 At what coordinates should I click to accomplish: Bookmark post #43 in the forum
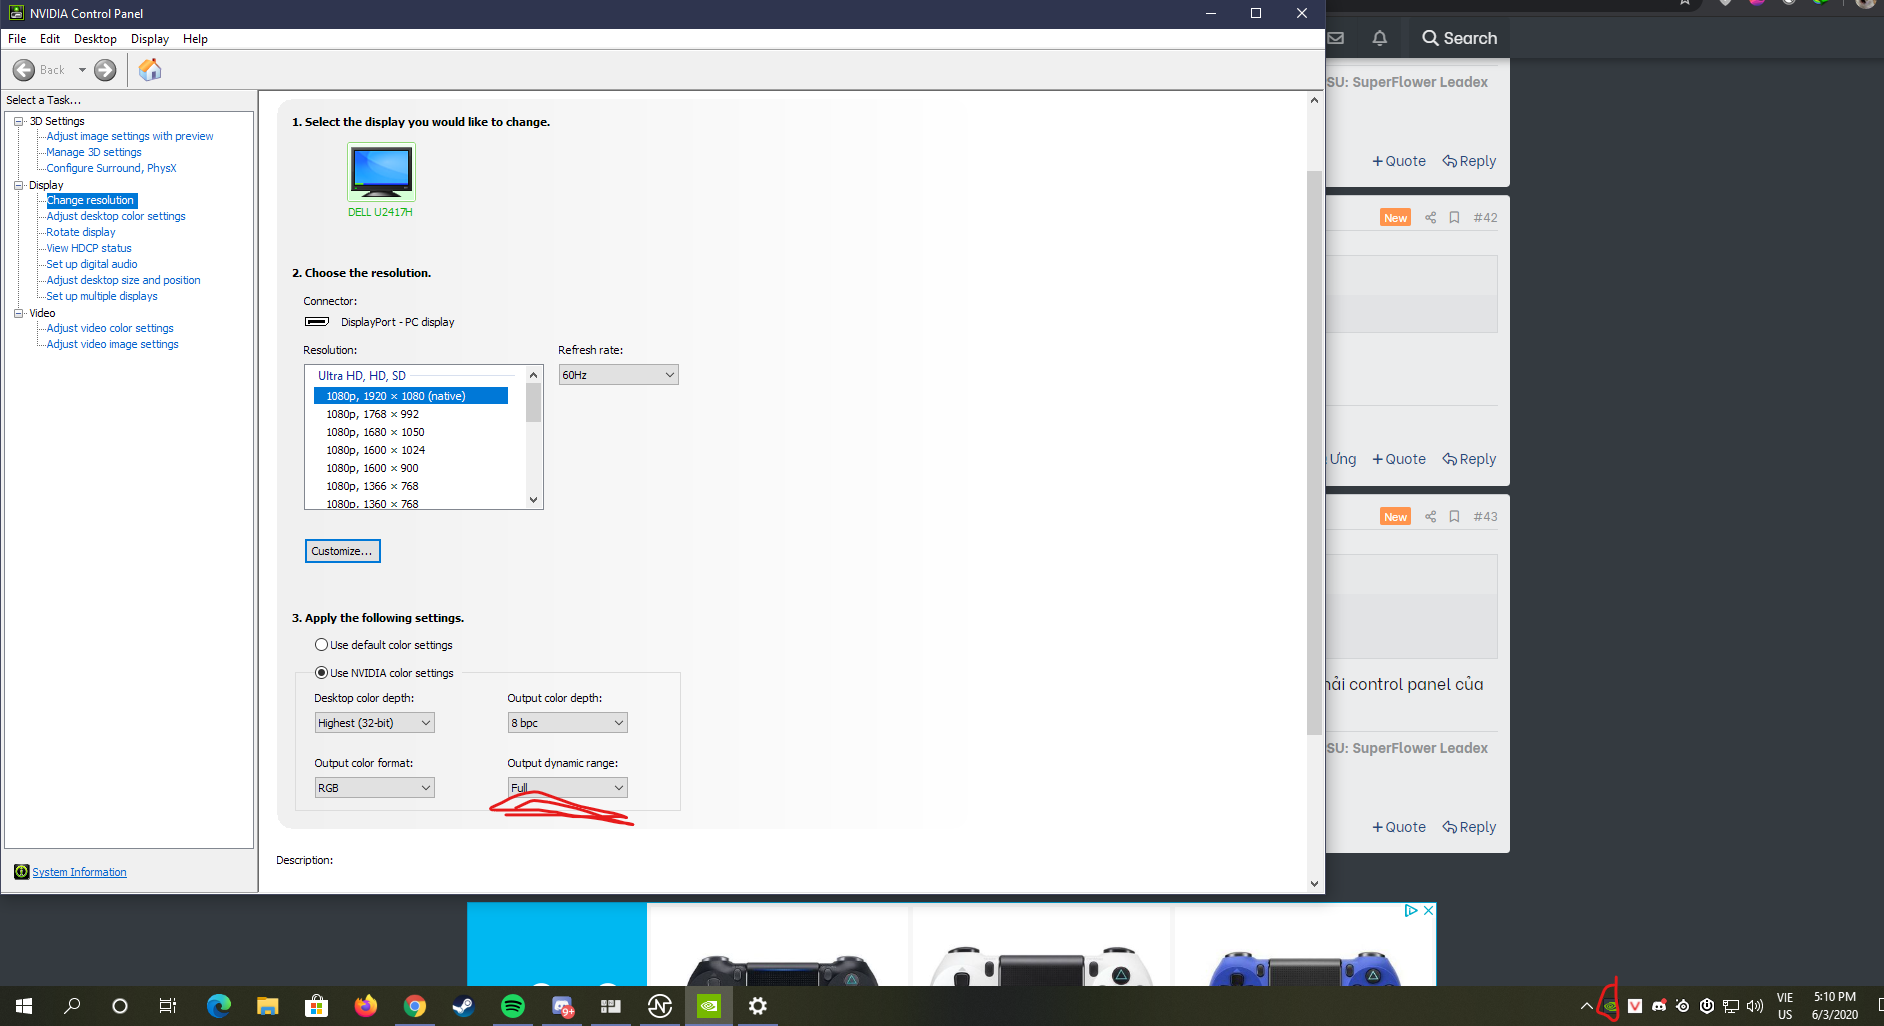1455,517
